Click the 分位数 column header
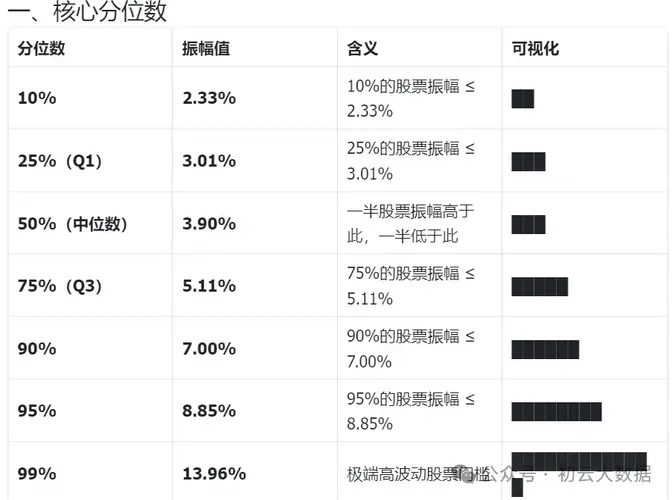672x500 pixels. (x=41, y=48)
